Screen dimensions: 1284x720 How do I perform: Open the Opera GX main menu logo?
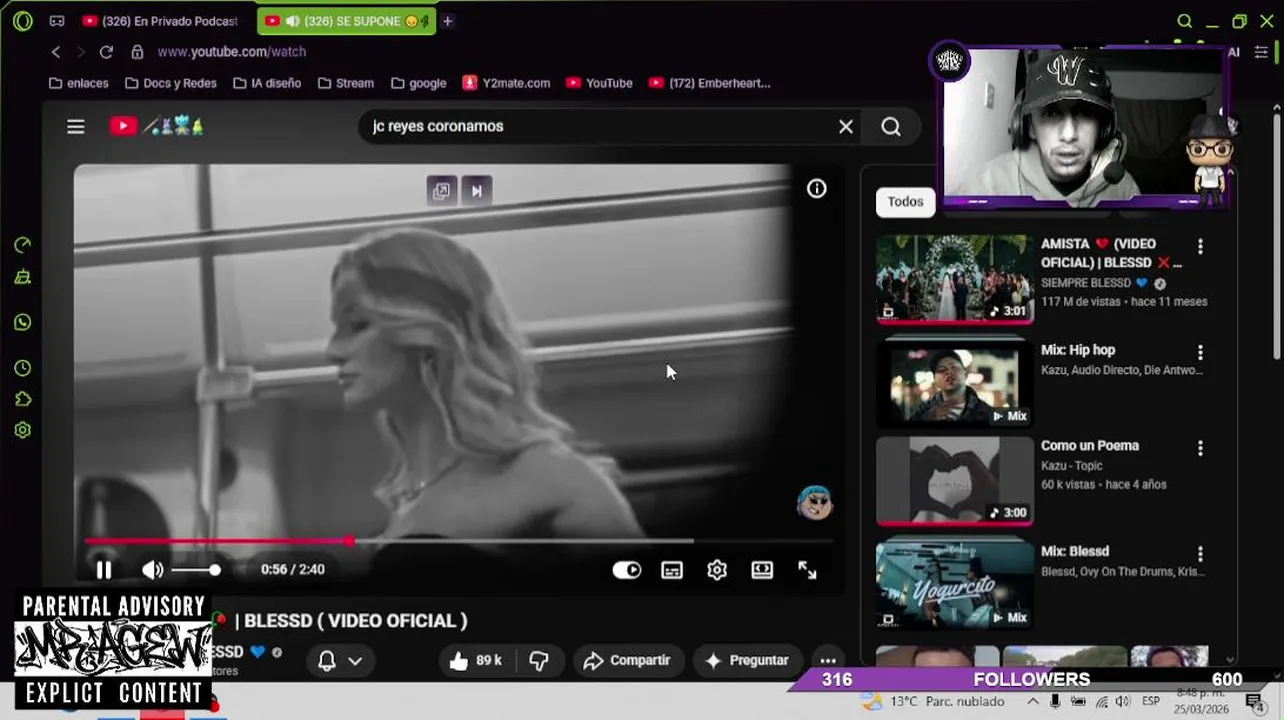point(22,21)
